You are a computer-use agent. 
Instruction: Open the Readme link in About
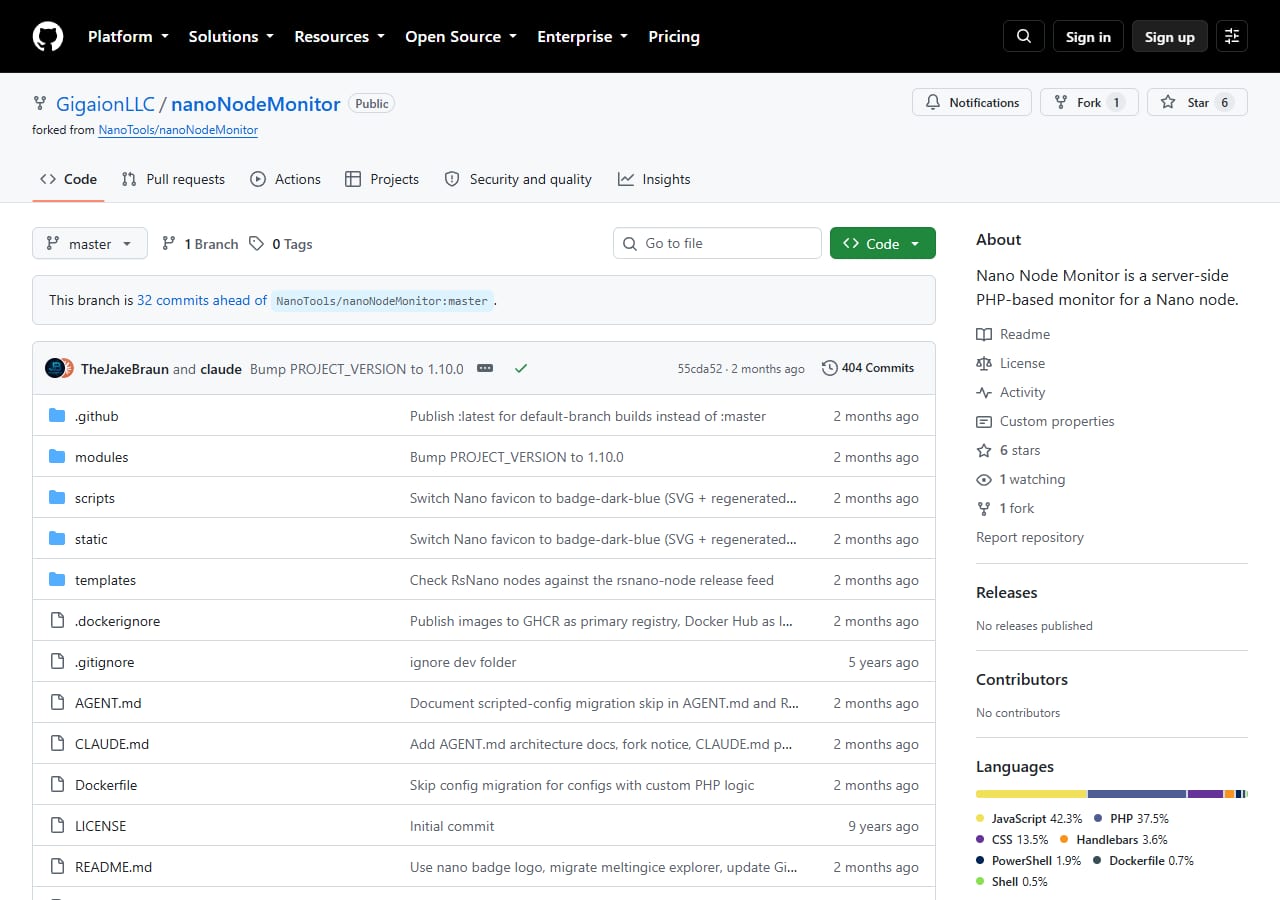click(1013, 334)
